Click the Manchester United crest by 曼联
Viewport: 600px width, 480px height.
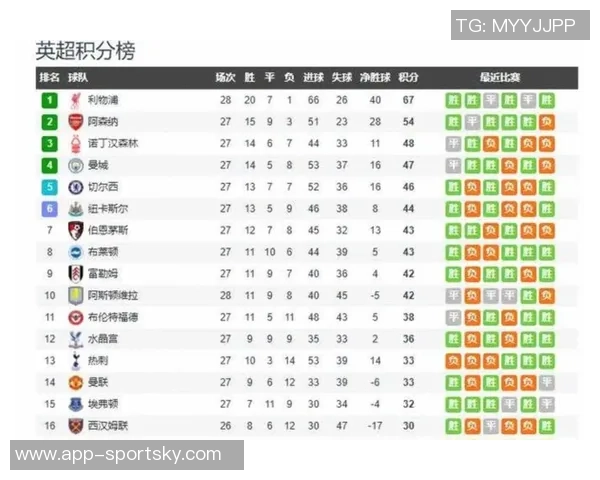(76, 382)
